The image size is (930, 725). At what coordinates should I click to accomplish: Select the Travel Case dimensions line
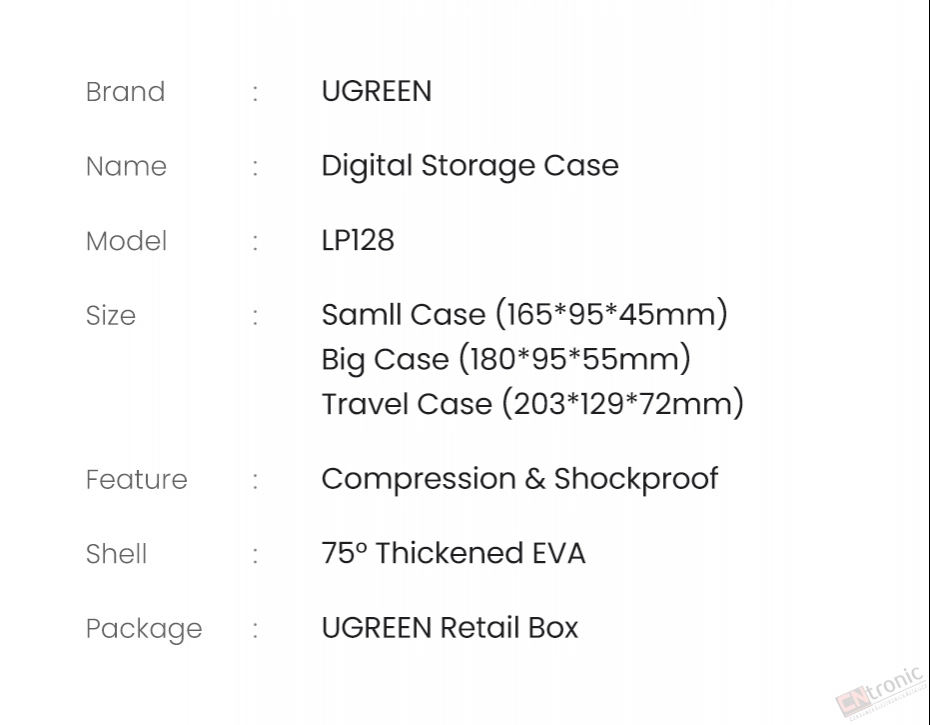[533, 404]
